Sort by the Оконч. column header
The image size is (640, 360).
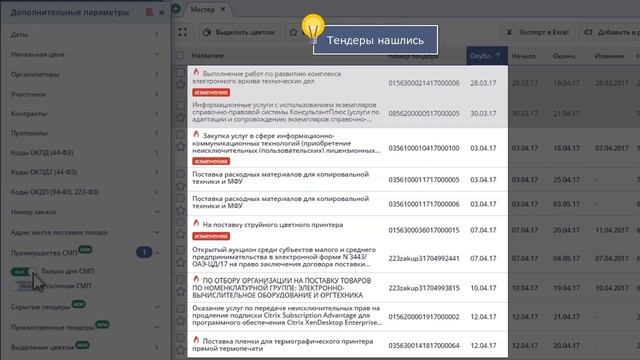(564, 56)
